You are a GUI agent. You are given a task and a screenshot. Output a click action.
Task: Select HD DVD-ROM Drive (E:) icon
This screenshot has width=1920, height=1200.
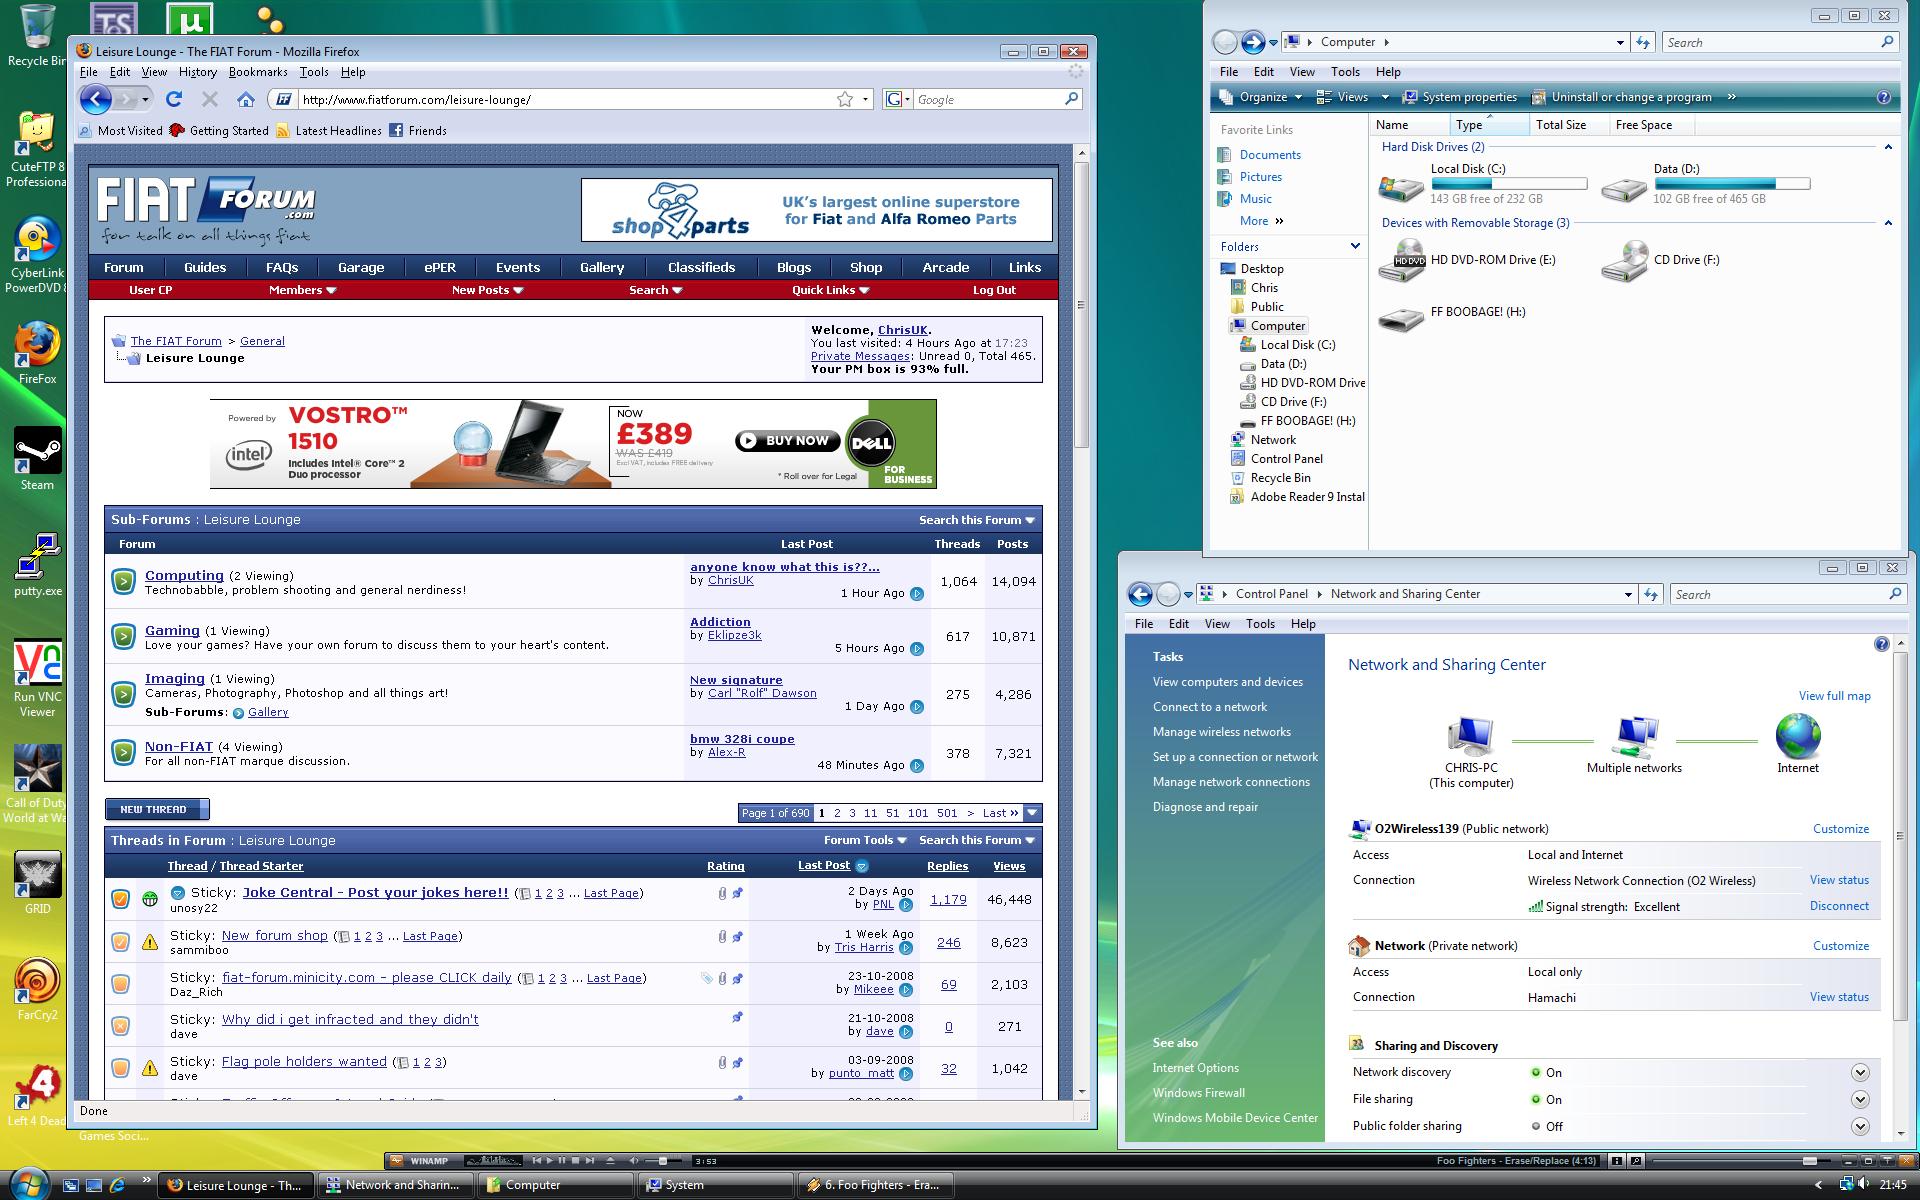(1402, 261)
